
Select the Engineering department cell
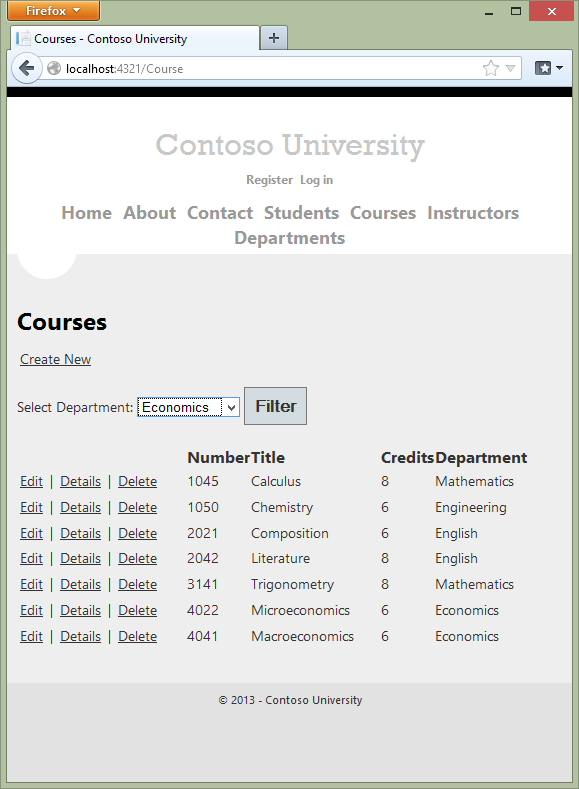point(471,507)
